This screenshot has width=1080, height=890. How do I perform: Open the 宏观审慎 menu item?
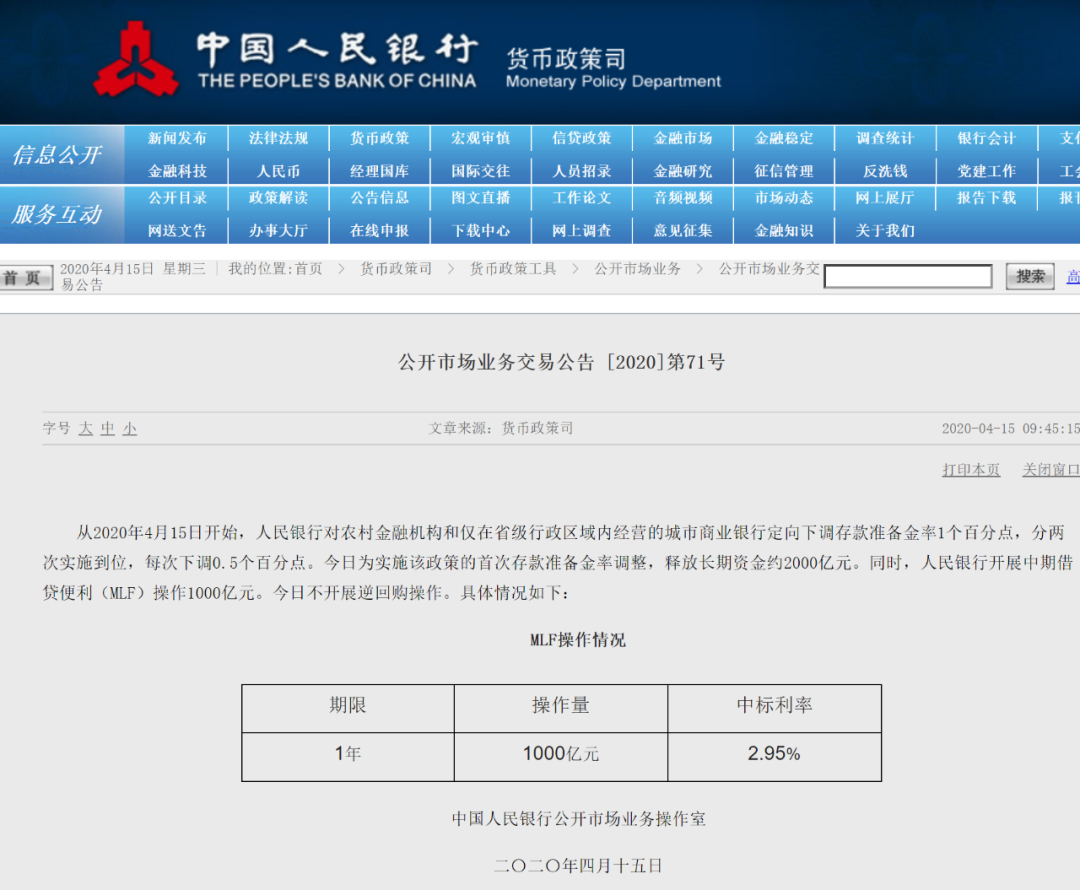(x=481, y=138)
